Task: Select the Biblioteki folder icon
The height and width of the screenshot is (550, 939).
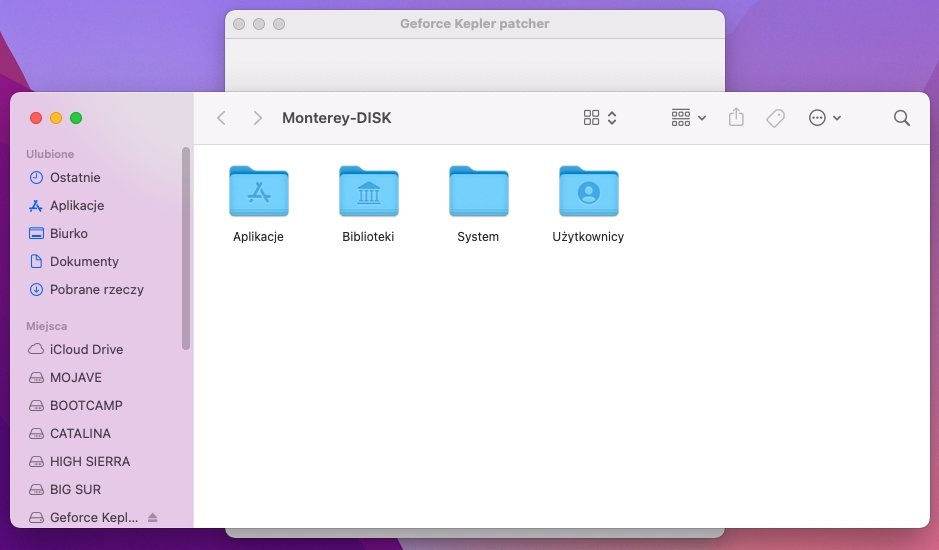Action: [368, 191]
